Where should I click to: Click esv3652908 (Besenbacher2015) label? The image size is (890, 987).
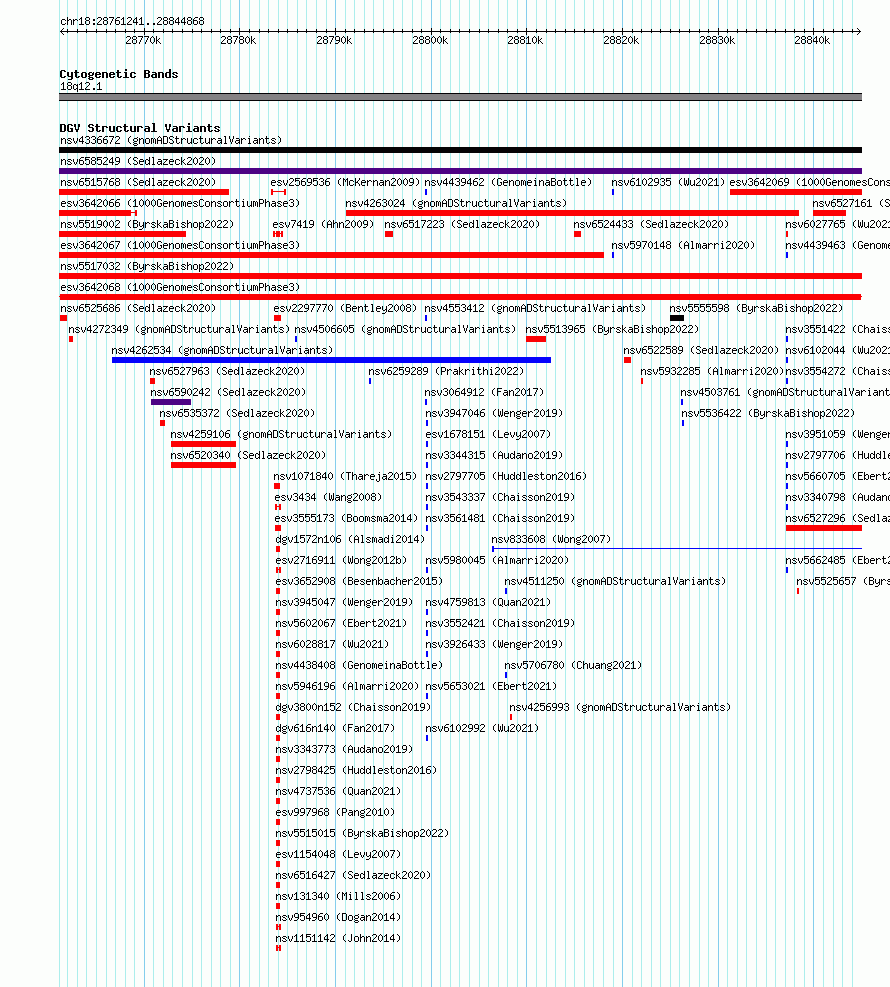pyautogui.click(x=359, y=581)
